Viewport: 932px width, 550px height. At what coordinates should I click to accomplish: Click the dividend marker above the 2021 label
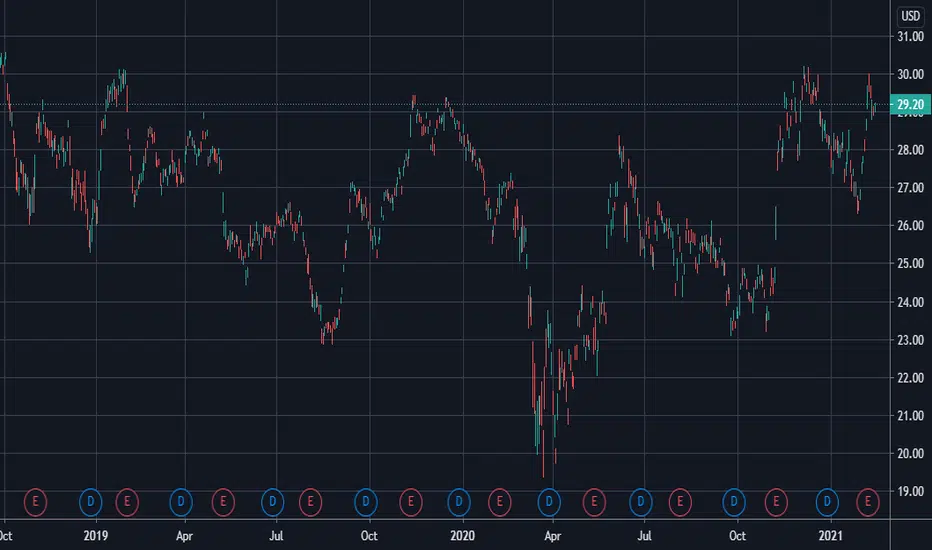click(x=827, y=502)
